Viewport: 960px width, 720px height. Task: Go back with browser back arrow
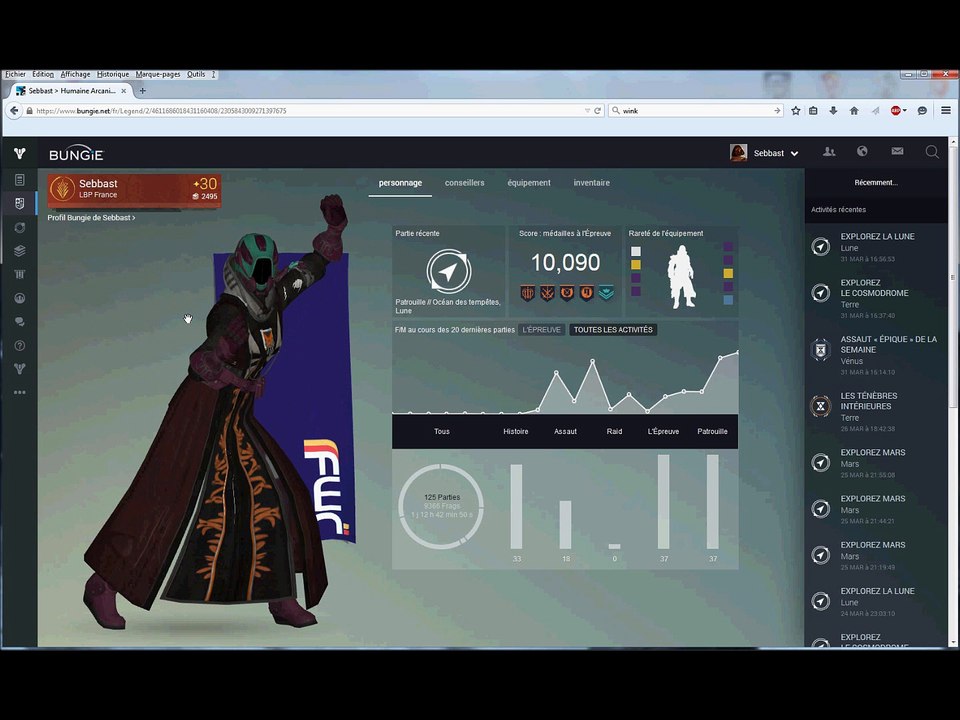pyautogui.click(x=13, y=111)
